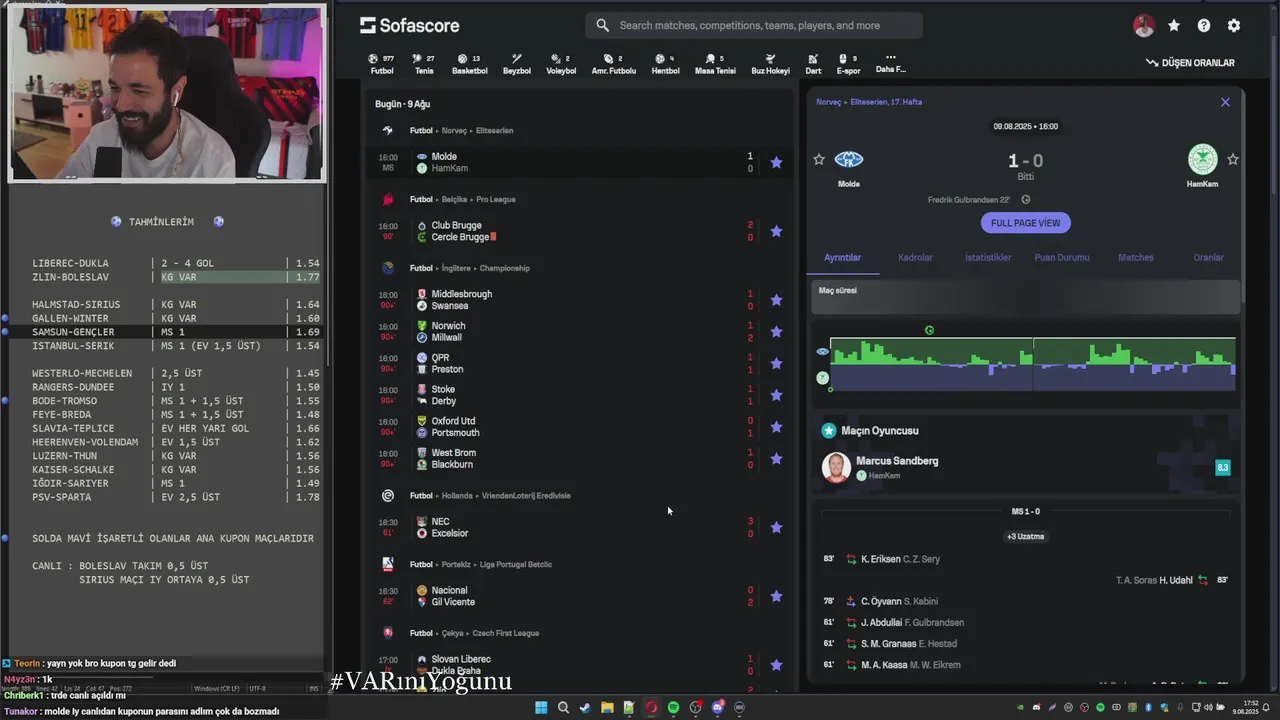Image resolution: width=1280 pixels, height=720 pixels.
Task: Toggle favorite star for Norwich–Millwall match
Action: click(776, 332)
